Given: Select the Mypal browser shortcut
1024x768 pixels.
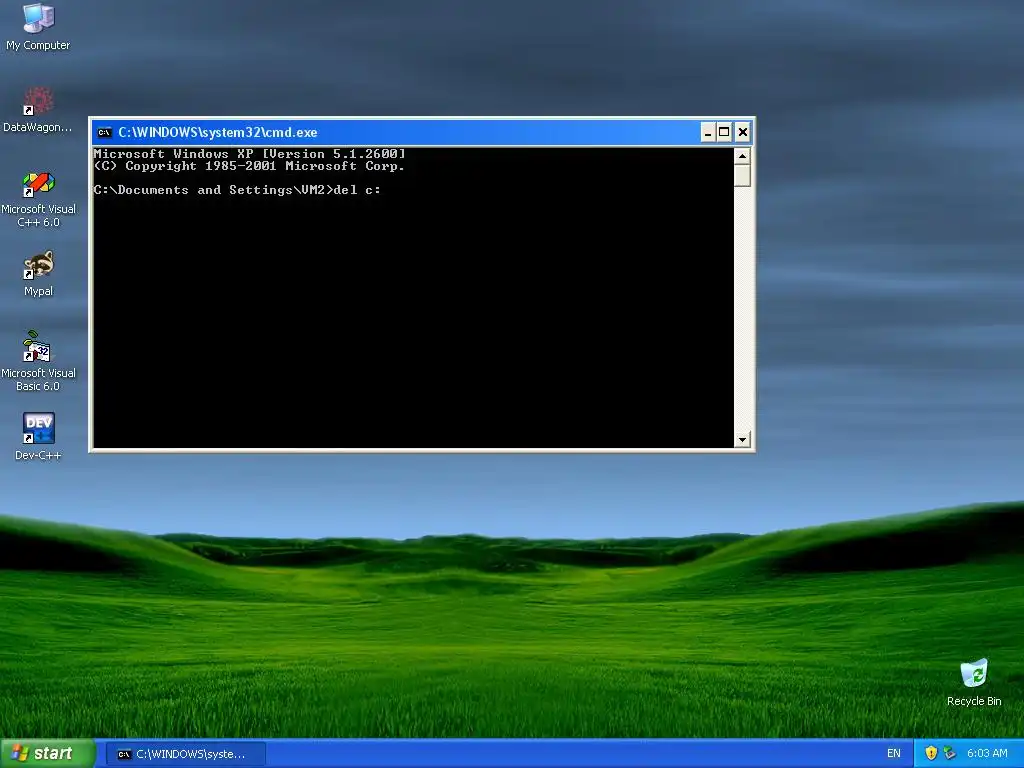Looking at the screenshot, I should tap(38, 274).
